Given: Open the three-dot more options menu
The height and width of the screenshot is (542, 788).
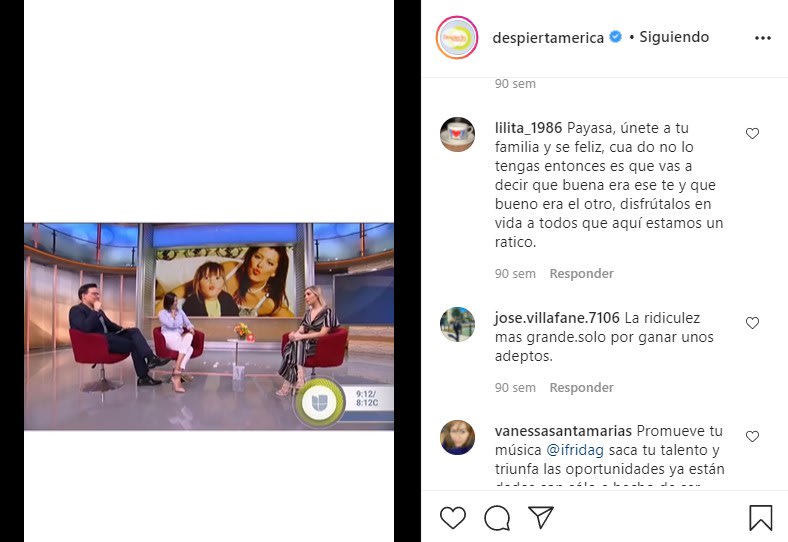Looking at the screenshot, I should click(x=762, y=38).
